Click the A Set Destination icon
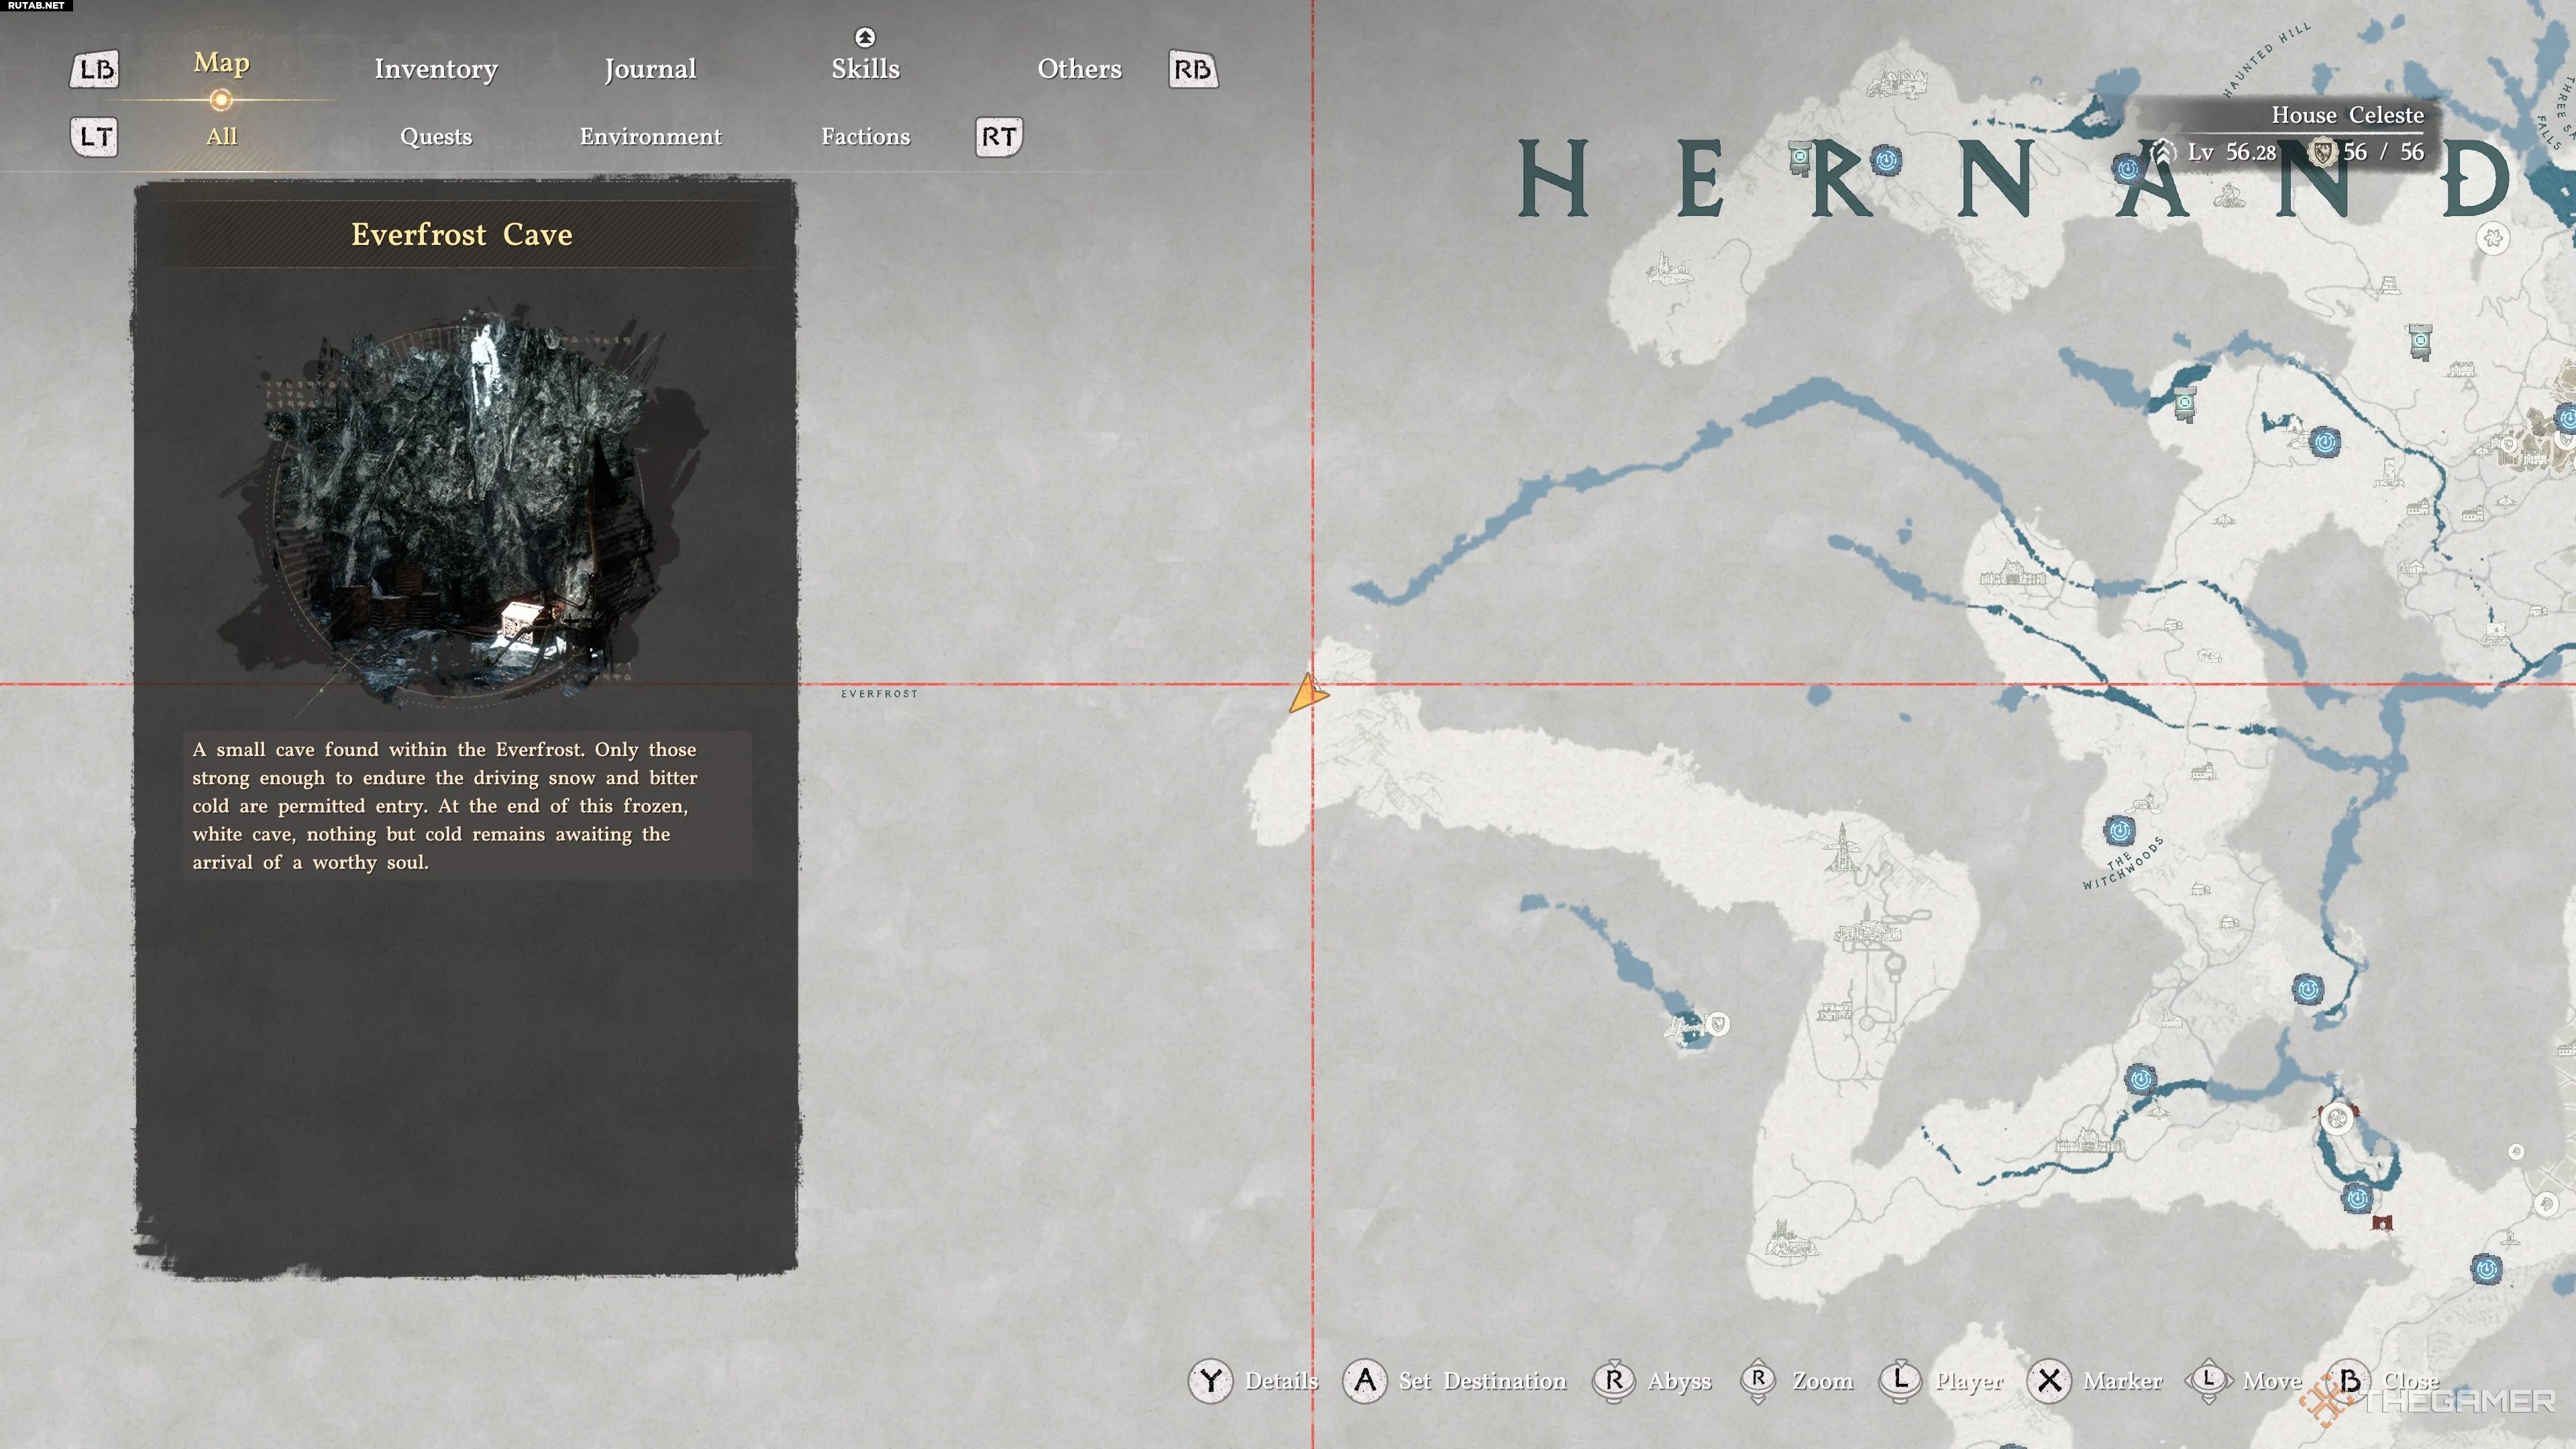The height and width of the screenshot is (1449, 2576). point(1364,1381)
